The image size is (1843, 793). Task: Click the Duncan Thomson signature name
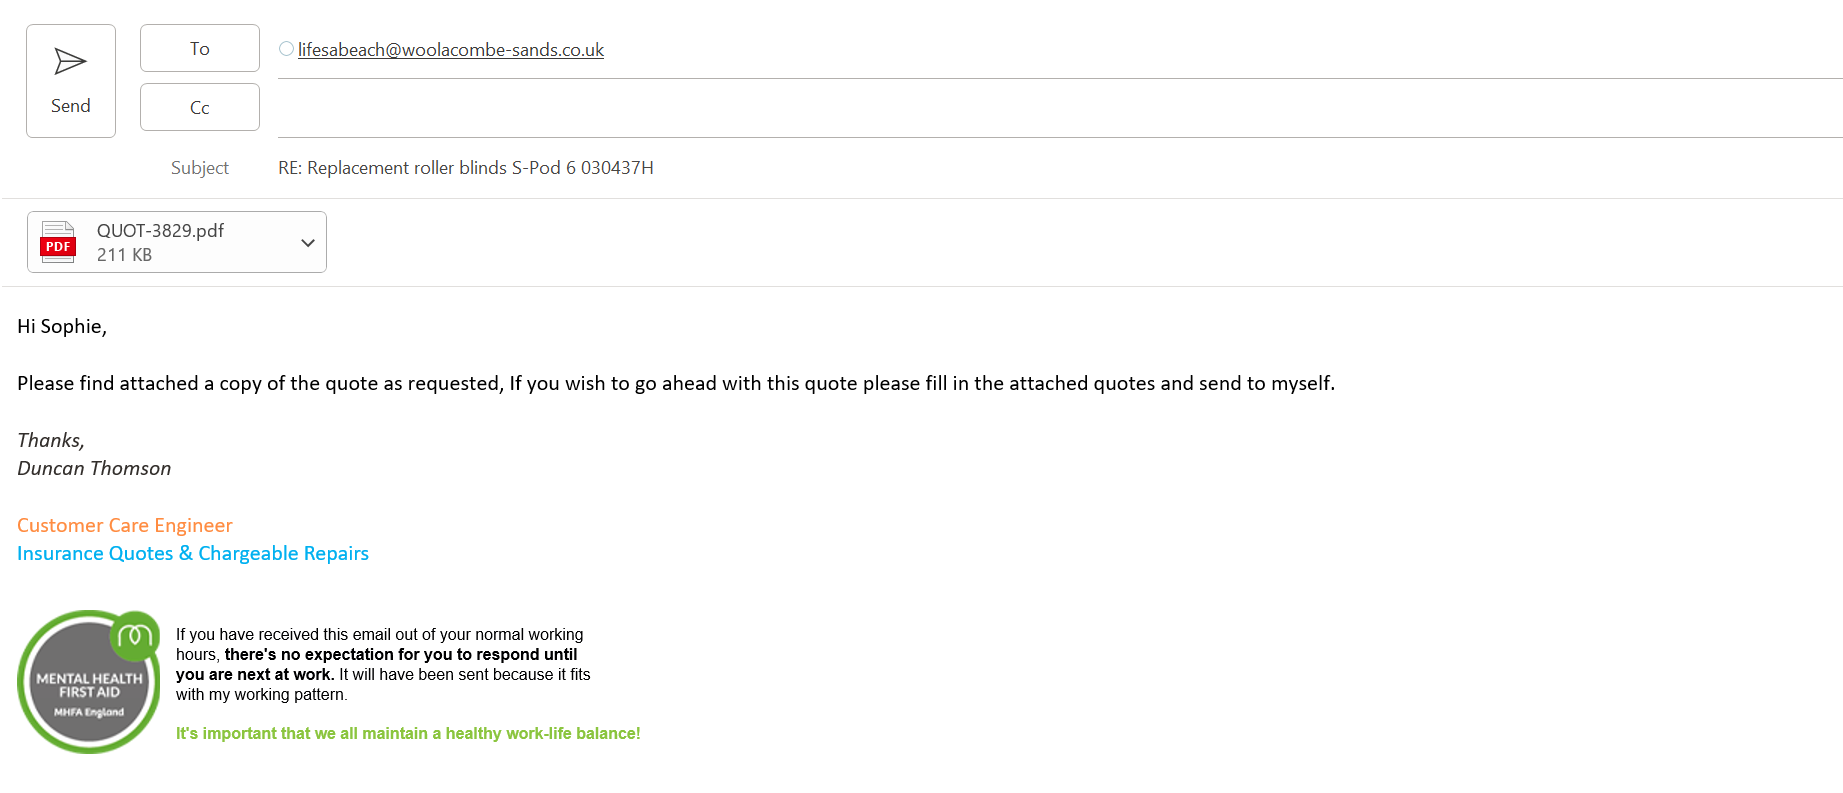[94, 469]
